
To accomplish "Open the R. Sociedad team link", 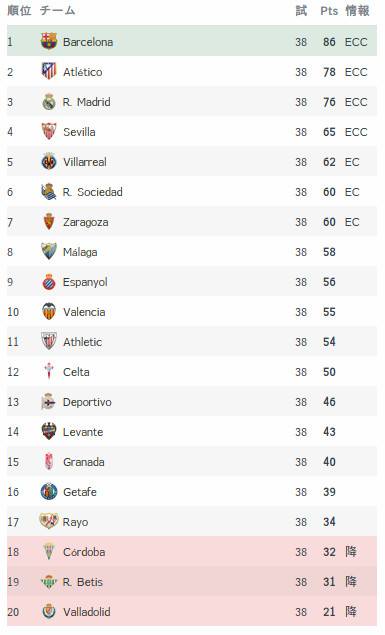I will [x=93, y=192].
